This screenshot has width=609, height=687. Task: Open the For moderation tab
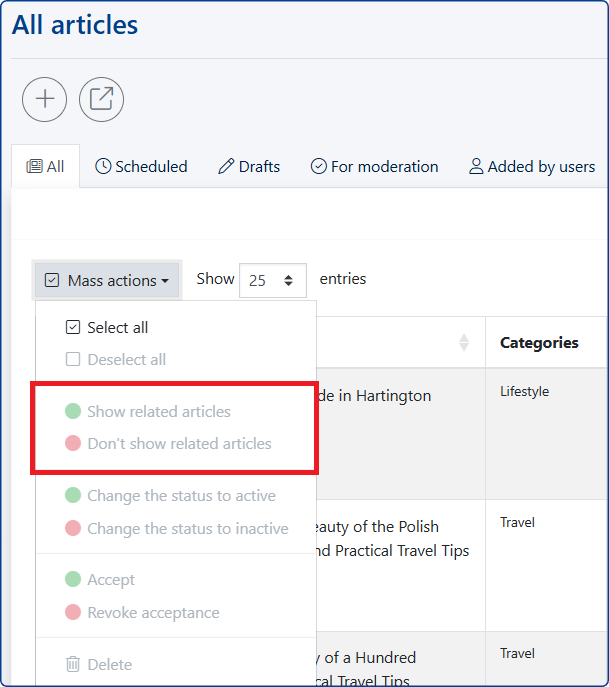(x=374, y=167)
